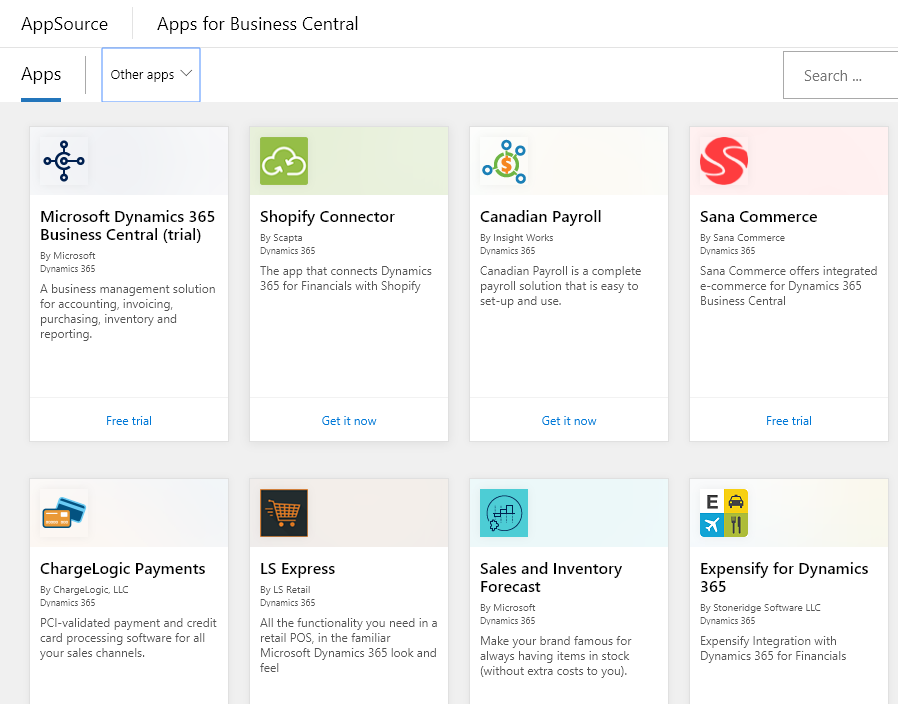Click the Canadian Payroll dollar icon
This screenshot has width=898, height=704.
pos(504,161)
